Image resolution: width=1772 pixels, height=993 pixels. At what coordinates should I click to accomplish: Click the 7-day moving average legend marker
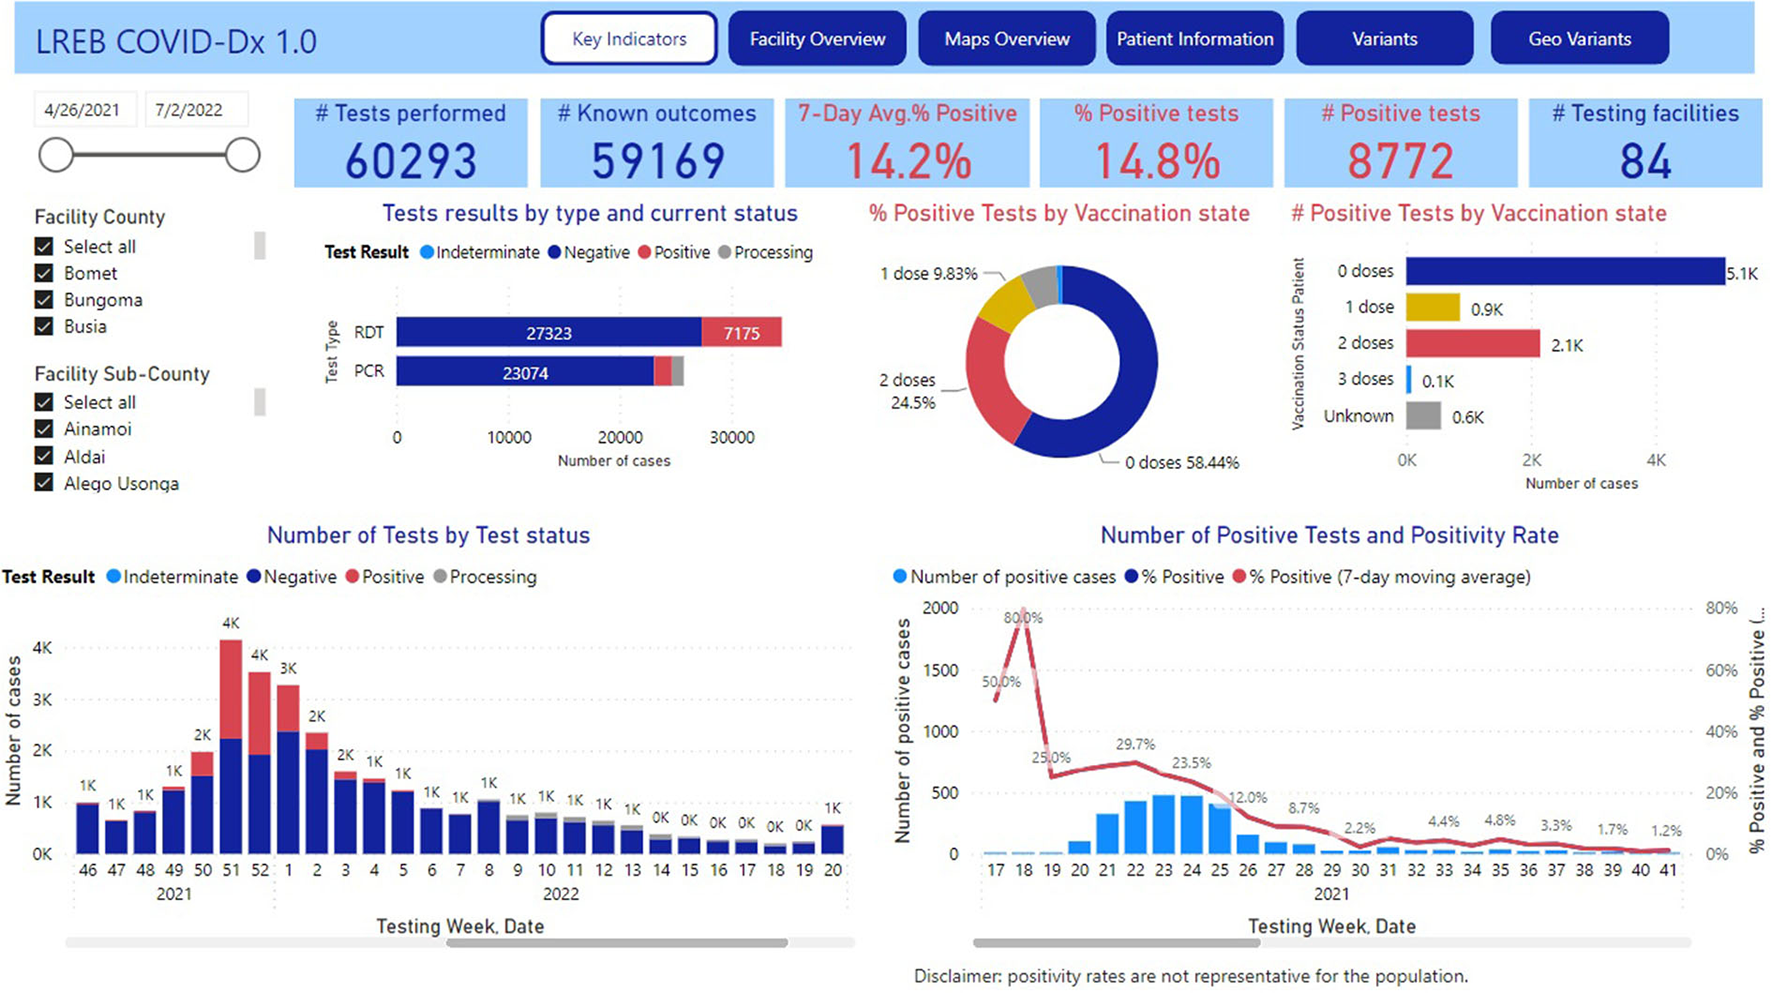pyautogui.click(x=1240, y=577)
